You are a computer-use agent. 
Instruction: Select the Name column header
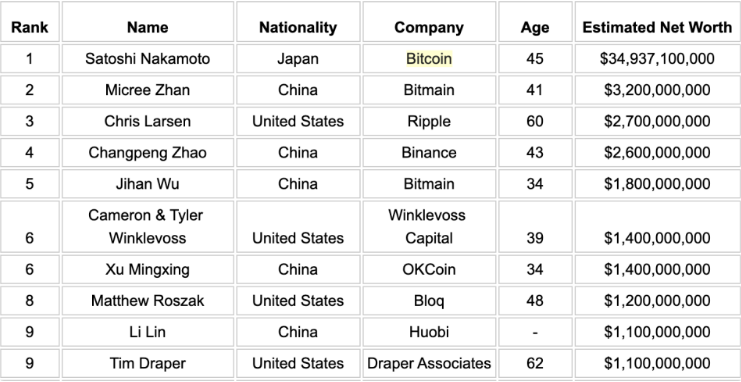(147, 27)
